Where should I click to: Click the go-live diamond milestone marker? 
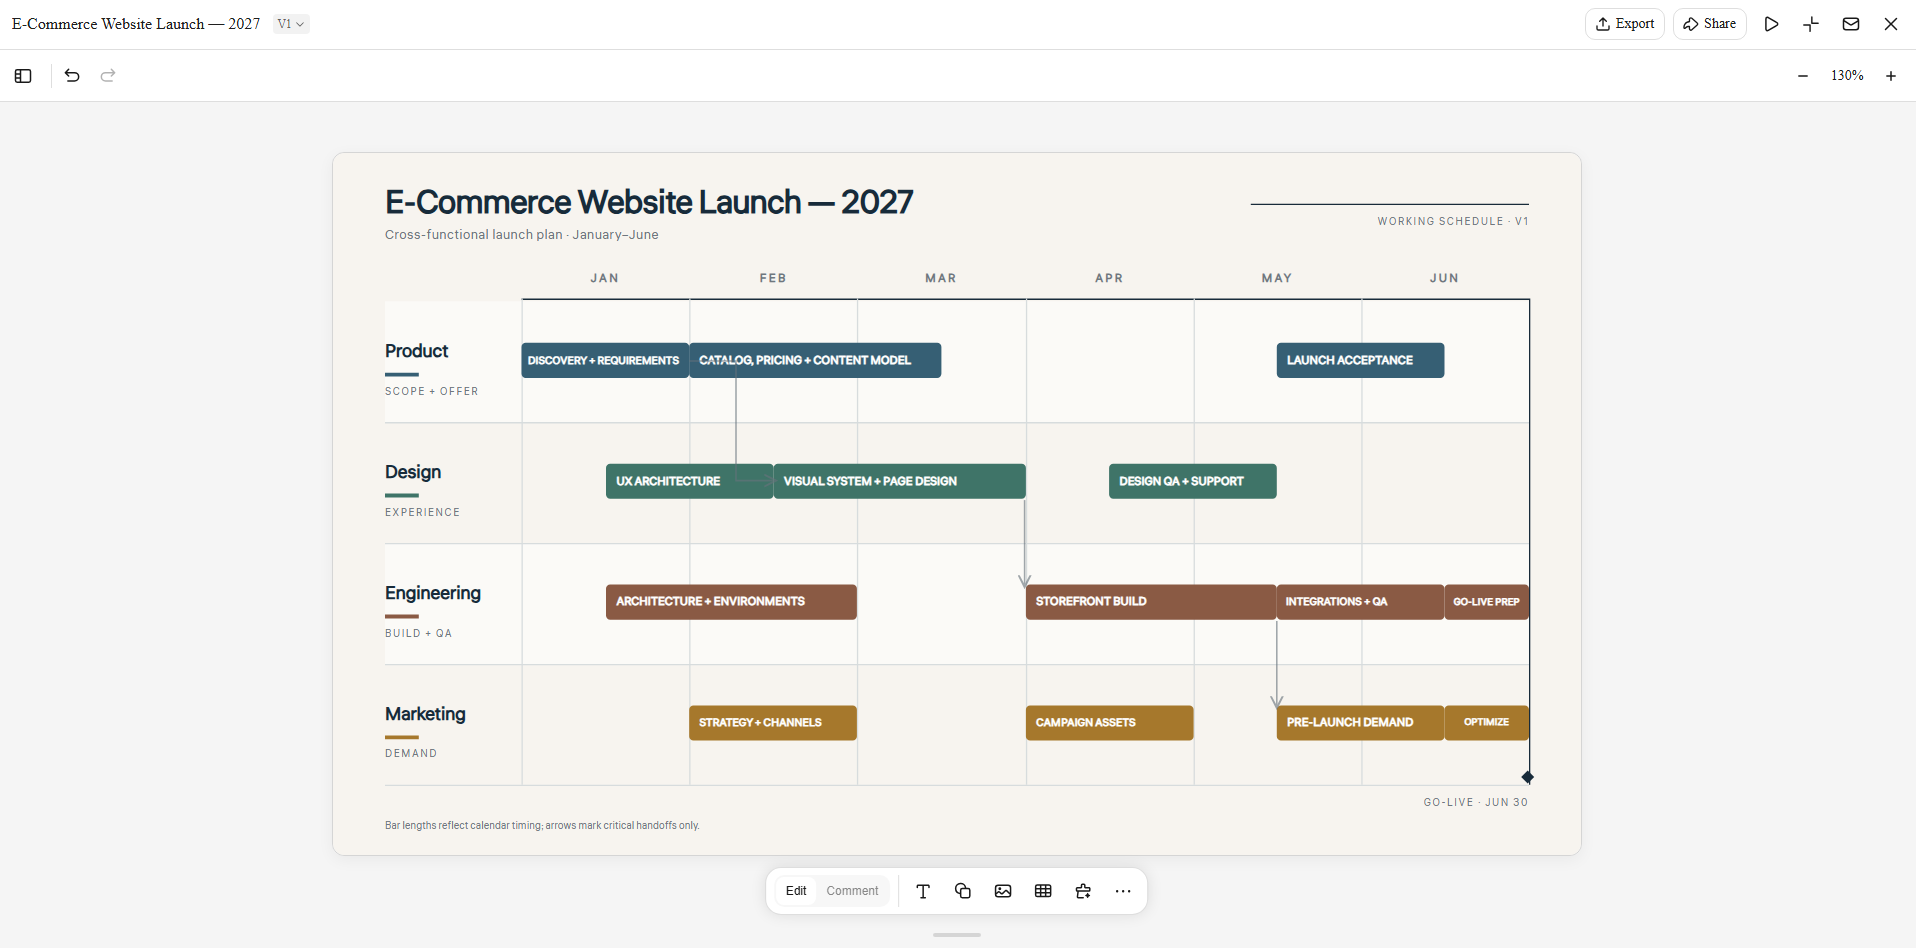(x=1528, y=777)
